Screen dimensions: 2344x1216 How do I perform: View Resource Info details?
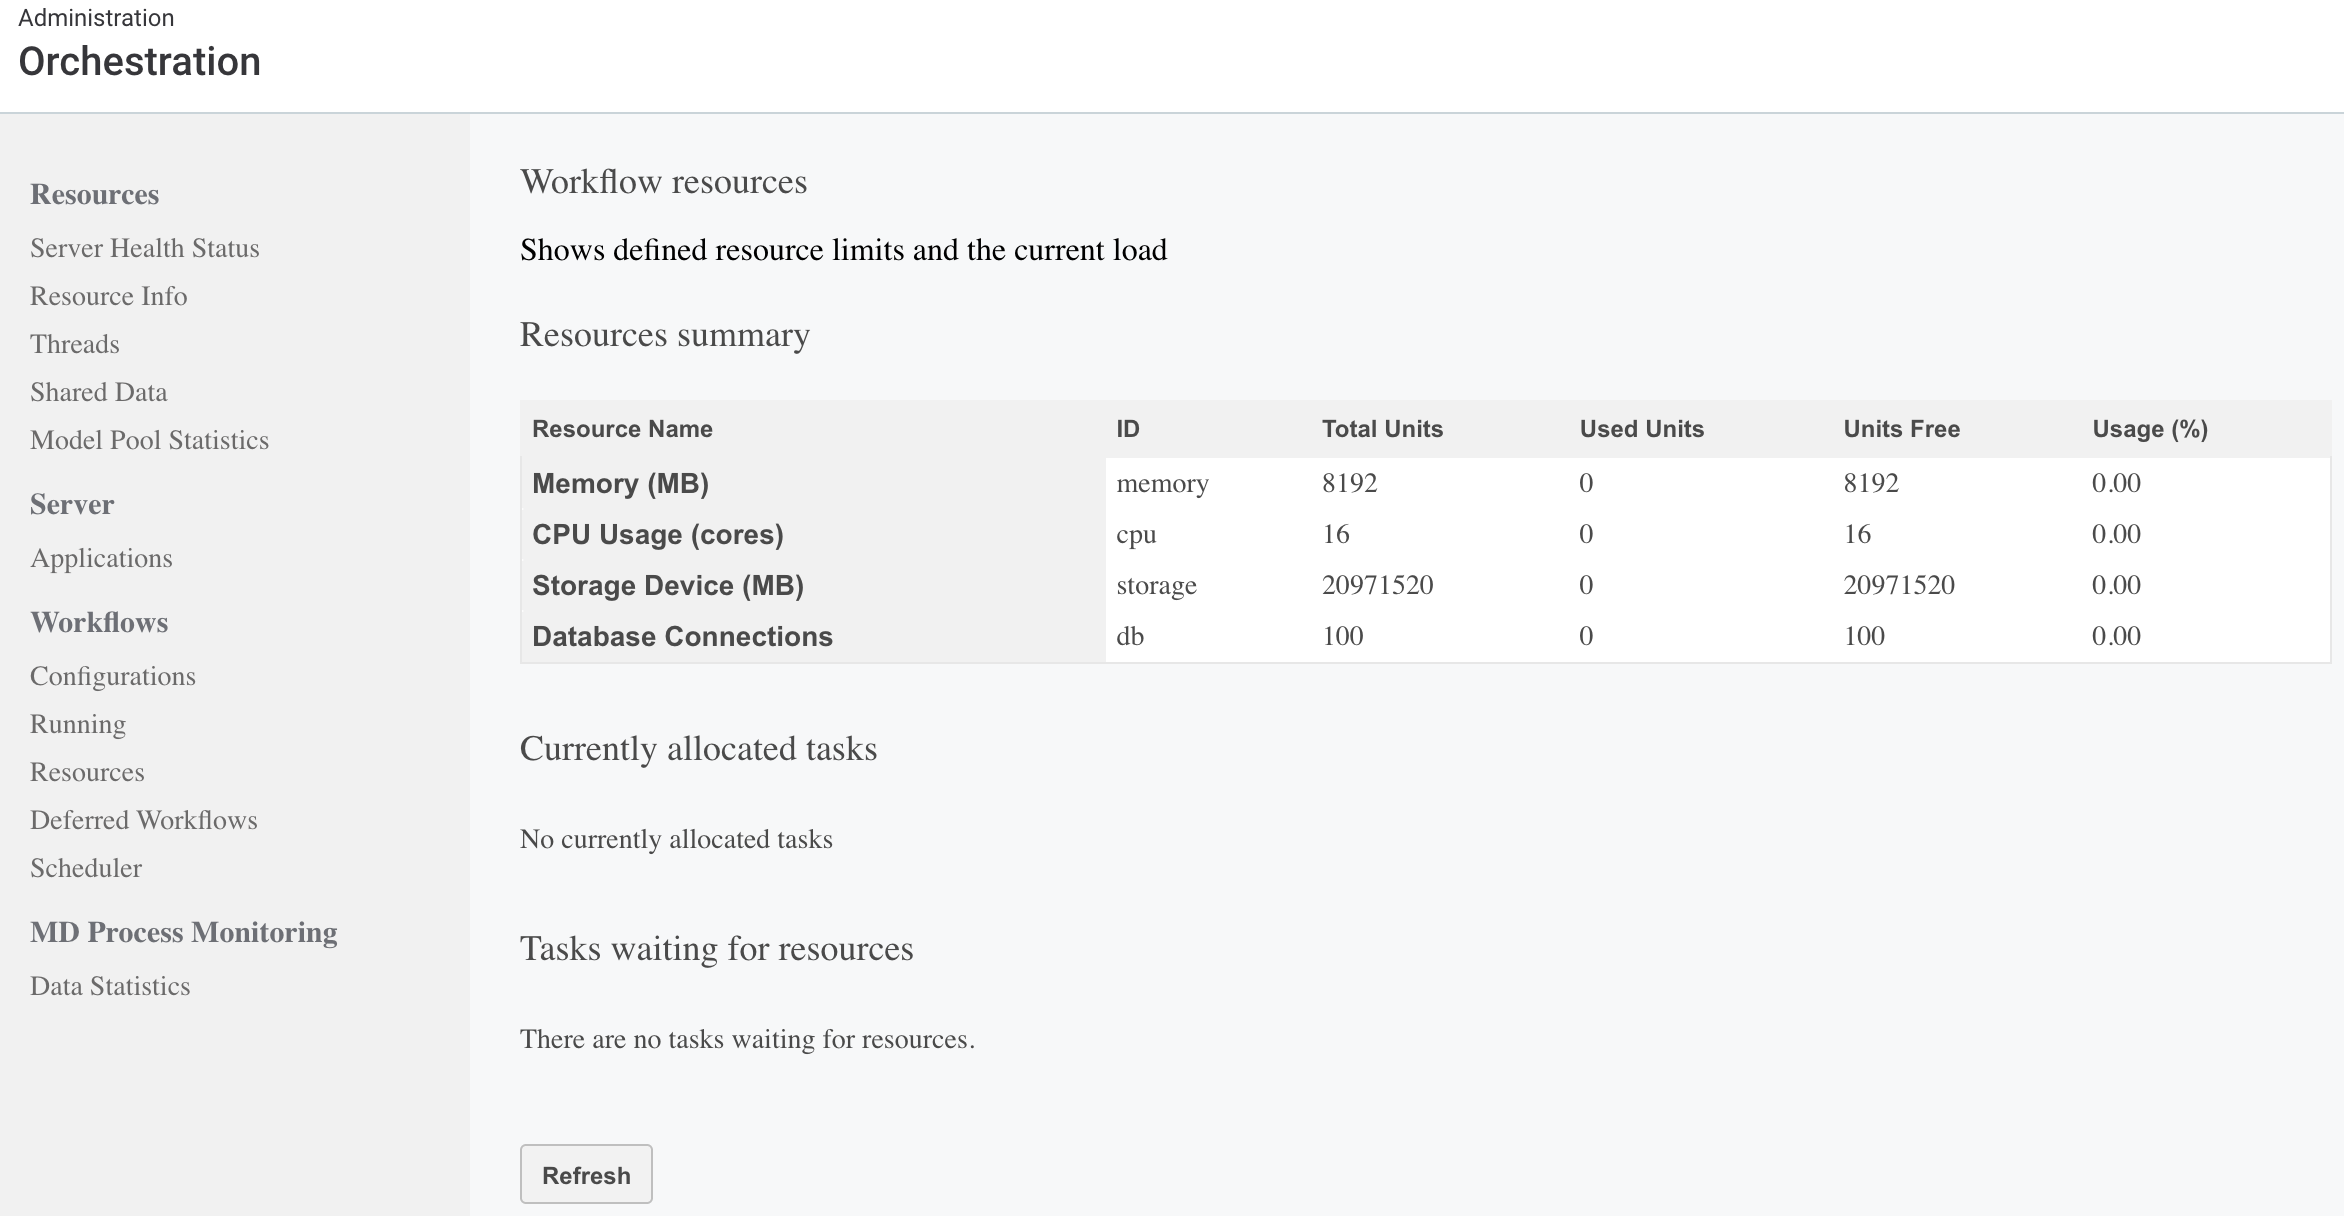coord(108,296)
